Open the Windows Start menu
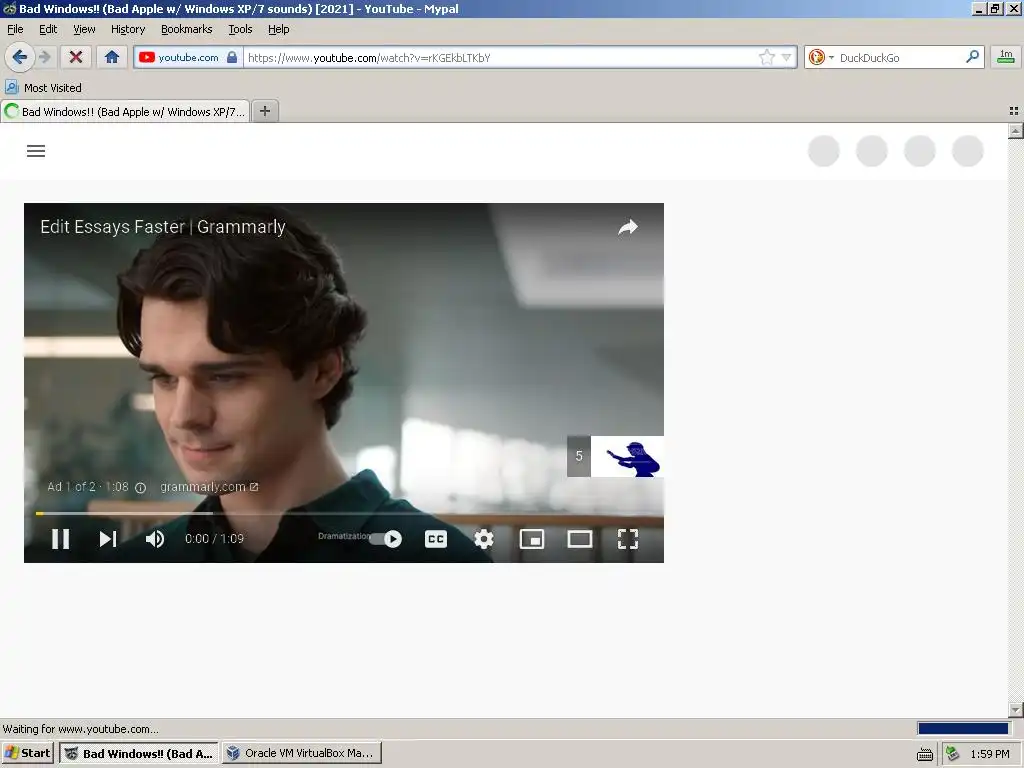1024x768 pixels. click(x=27, y=753)
